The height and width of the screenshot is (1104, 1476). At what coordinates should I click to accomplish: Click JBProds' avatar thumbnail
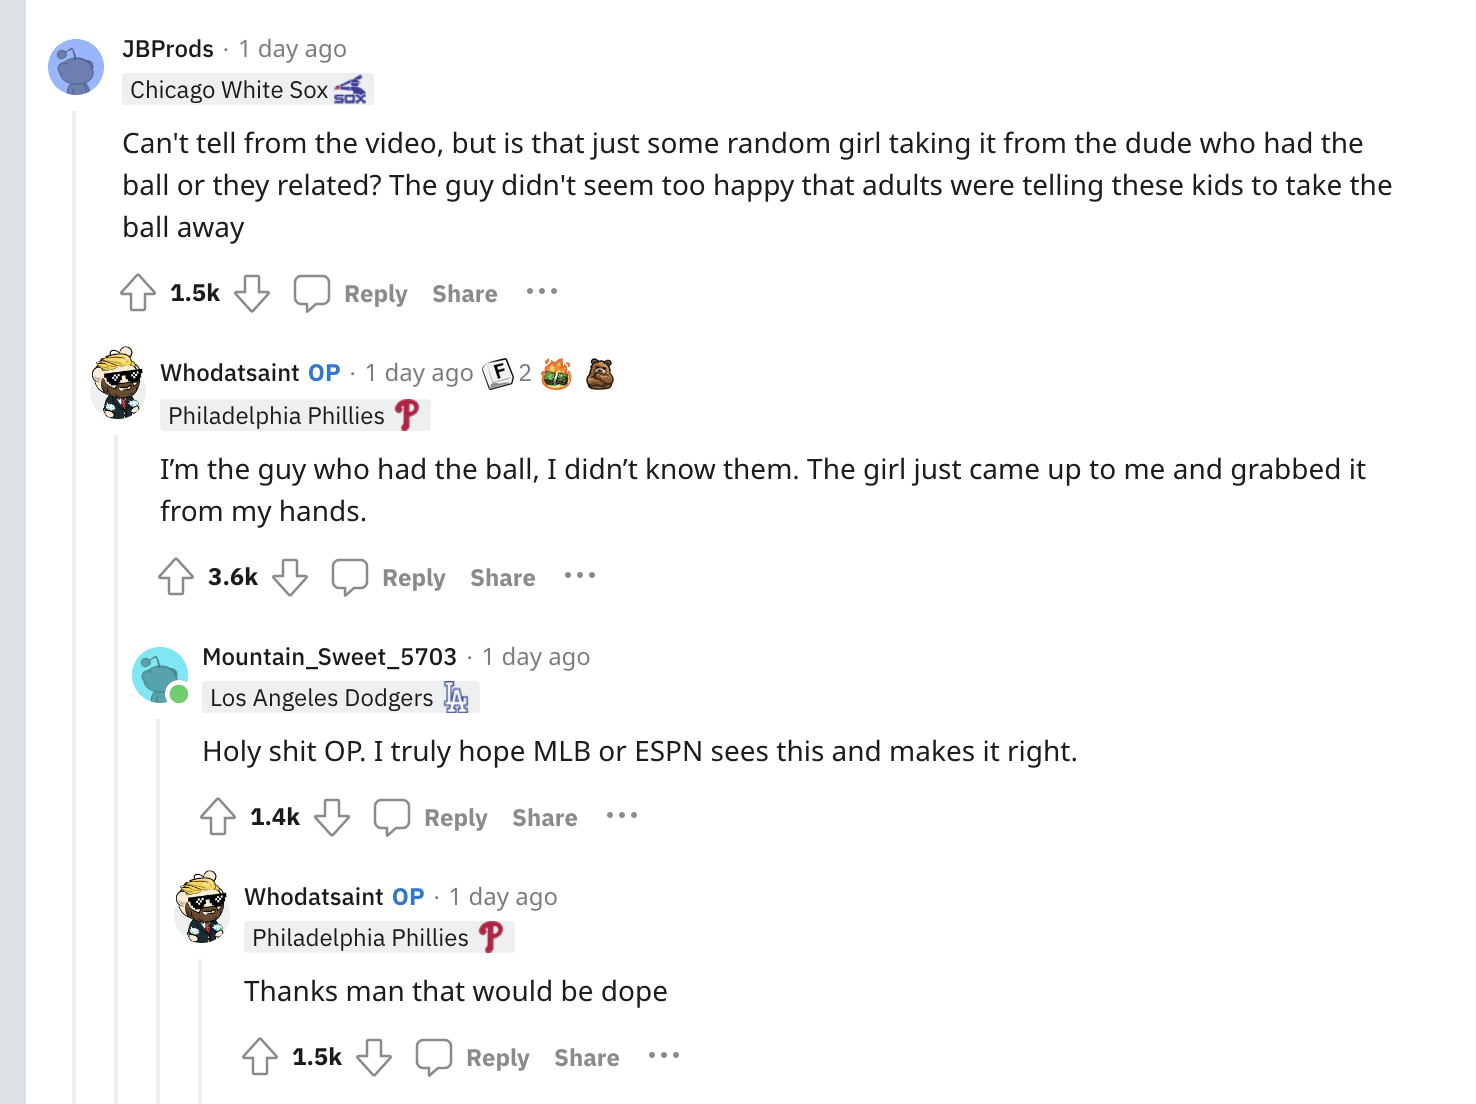pos(76,67)
